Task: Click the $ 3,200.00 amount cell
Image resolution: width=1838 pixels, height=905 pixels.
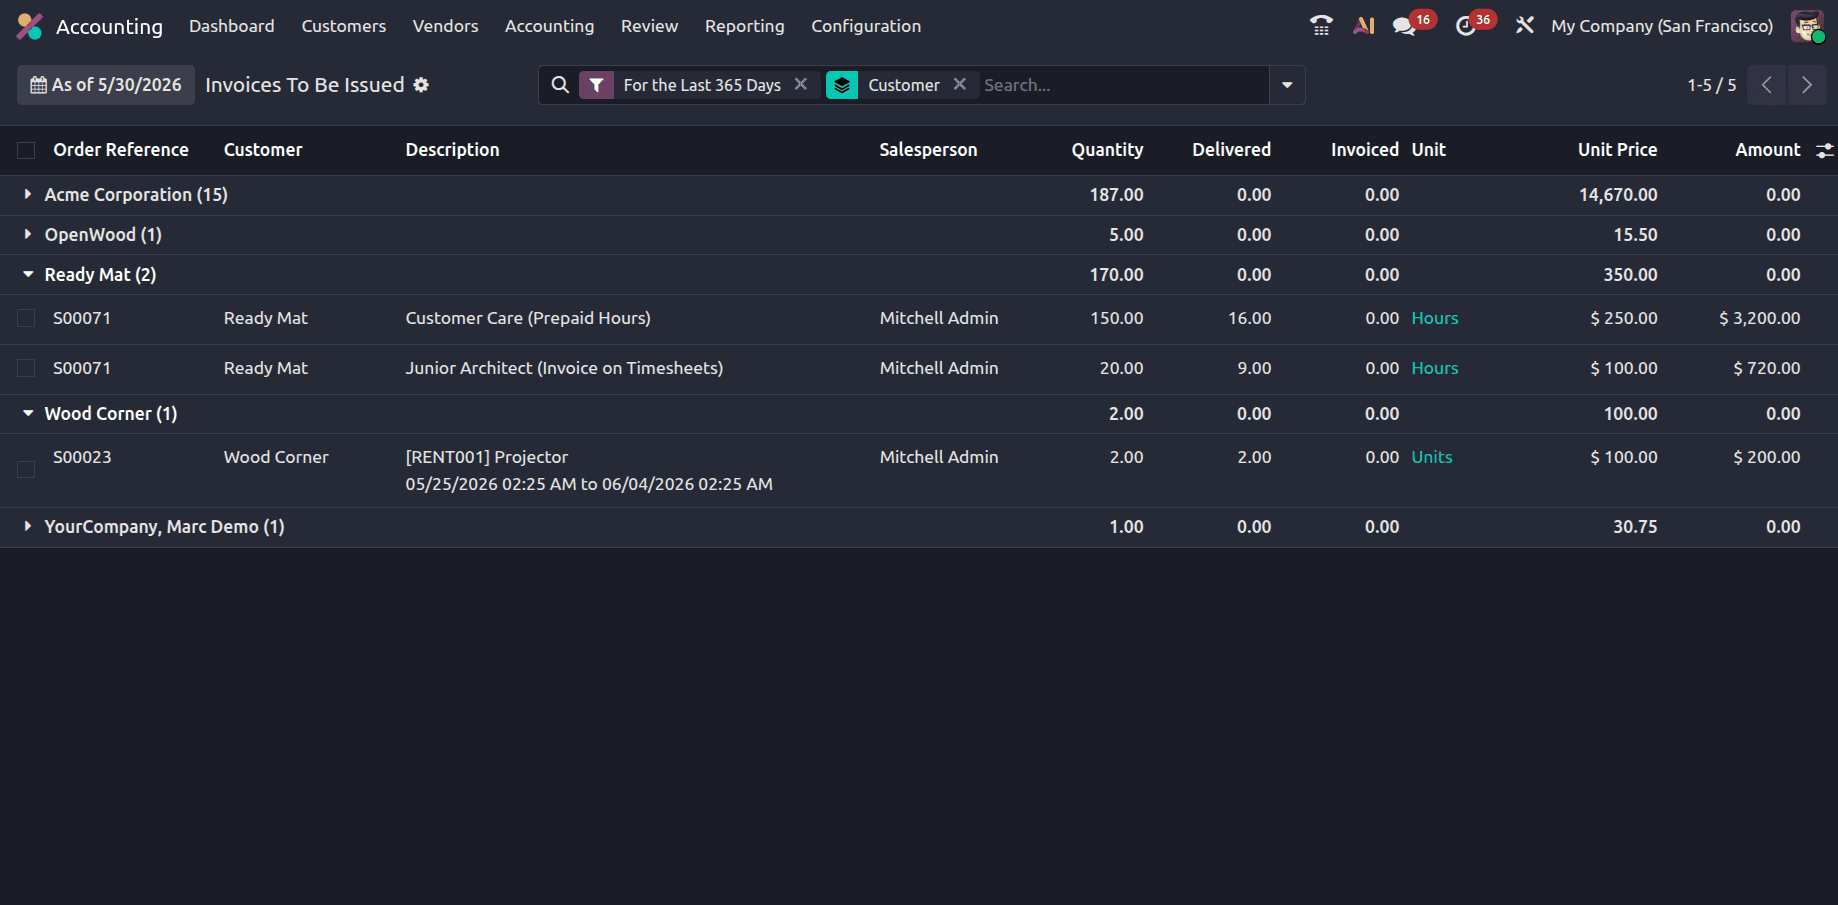Action: pos(1759,318)
